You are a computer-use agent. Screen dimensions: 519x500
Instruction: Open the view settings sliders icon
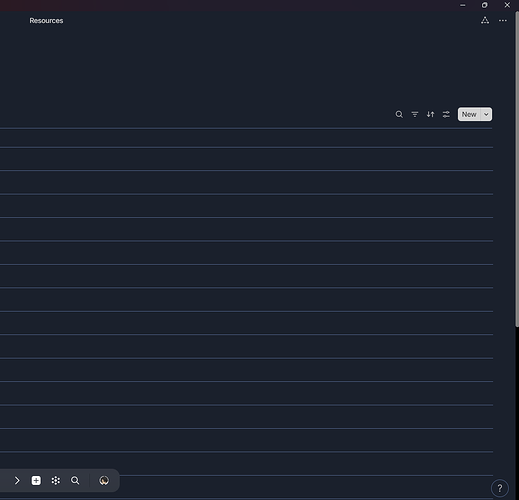pyautogui.click(x=446, y=114)
